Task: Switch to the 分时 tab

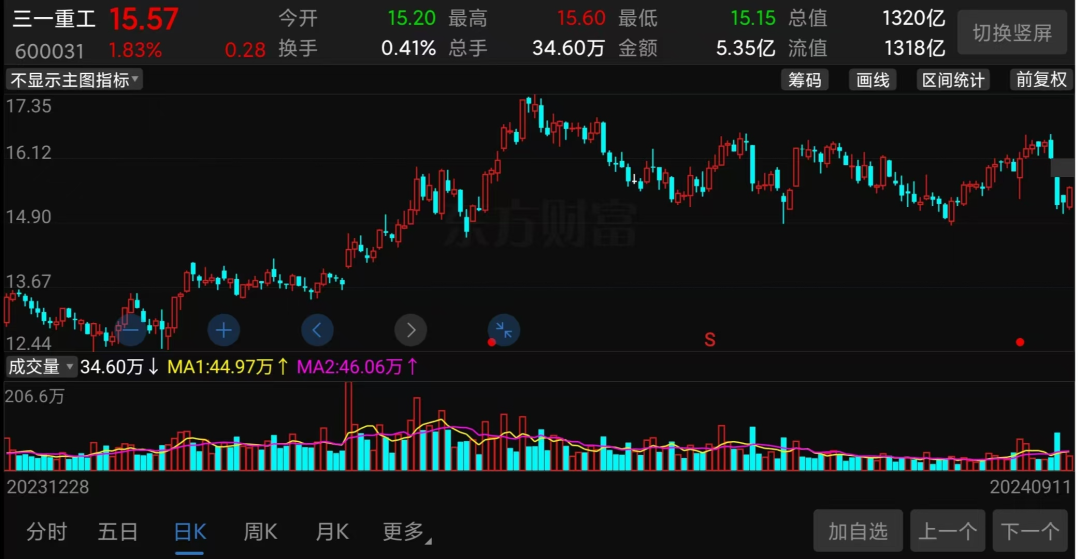Action: tap(47, 531)
